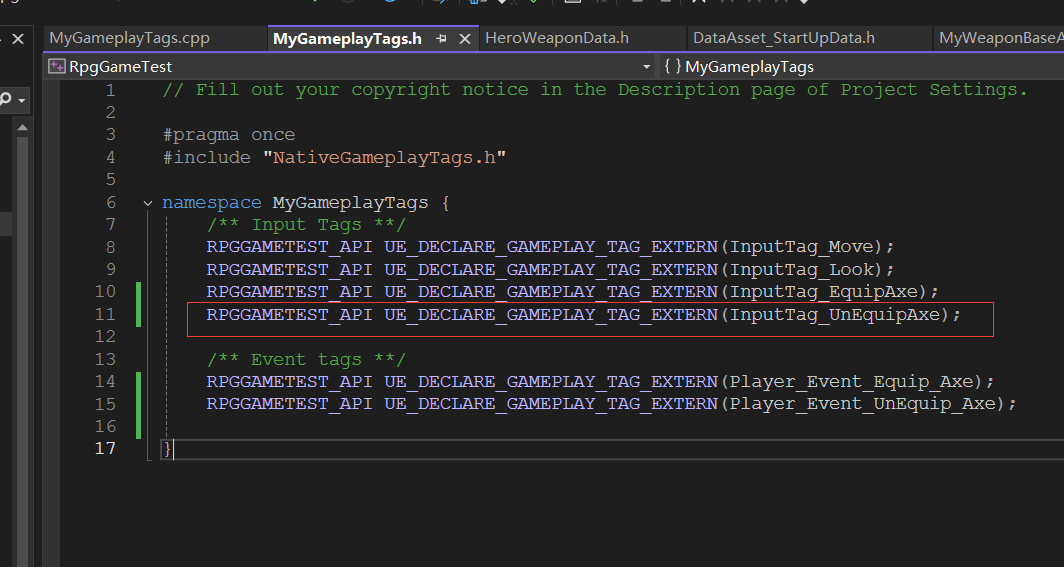Click line number 12 in the gutter

point(105,337)
